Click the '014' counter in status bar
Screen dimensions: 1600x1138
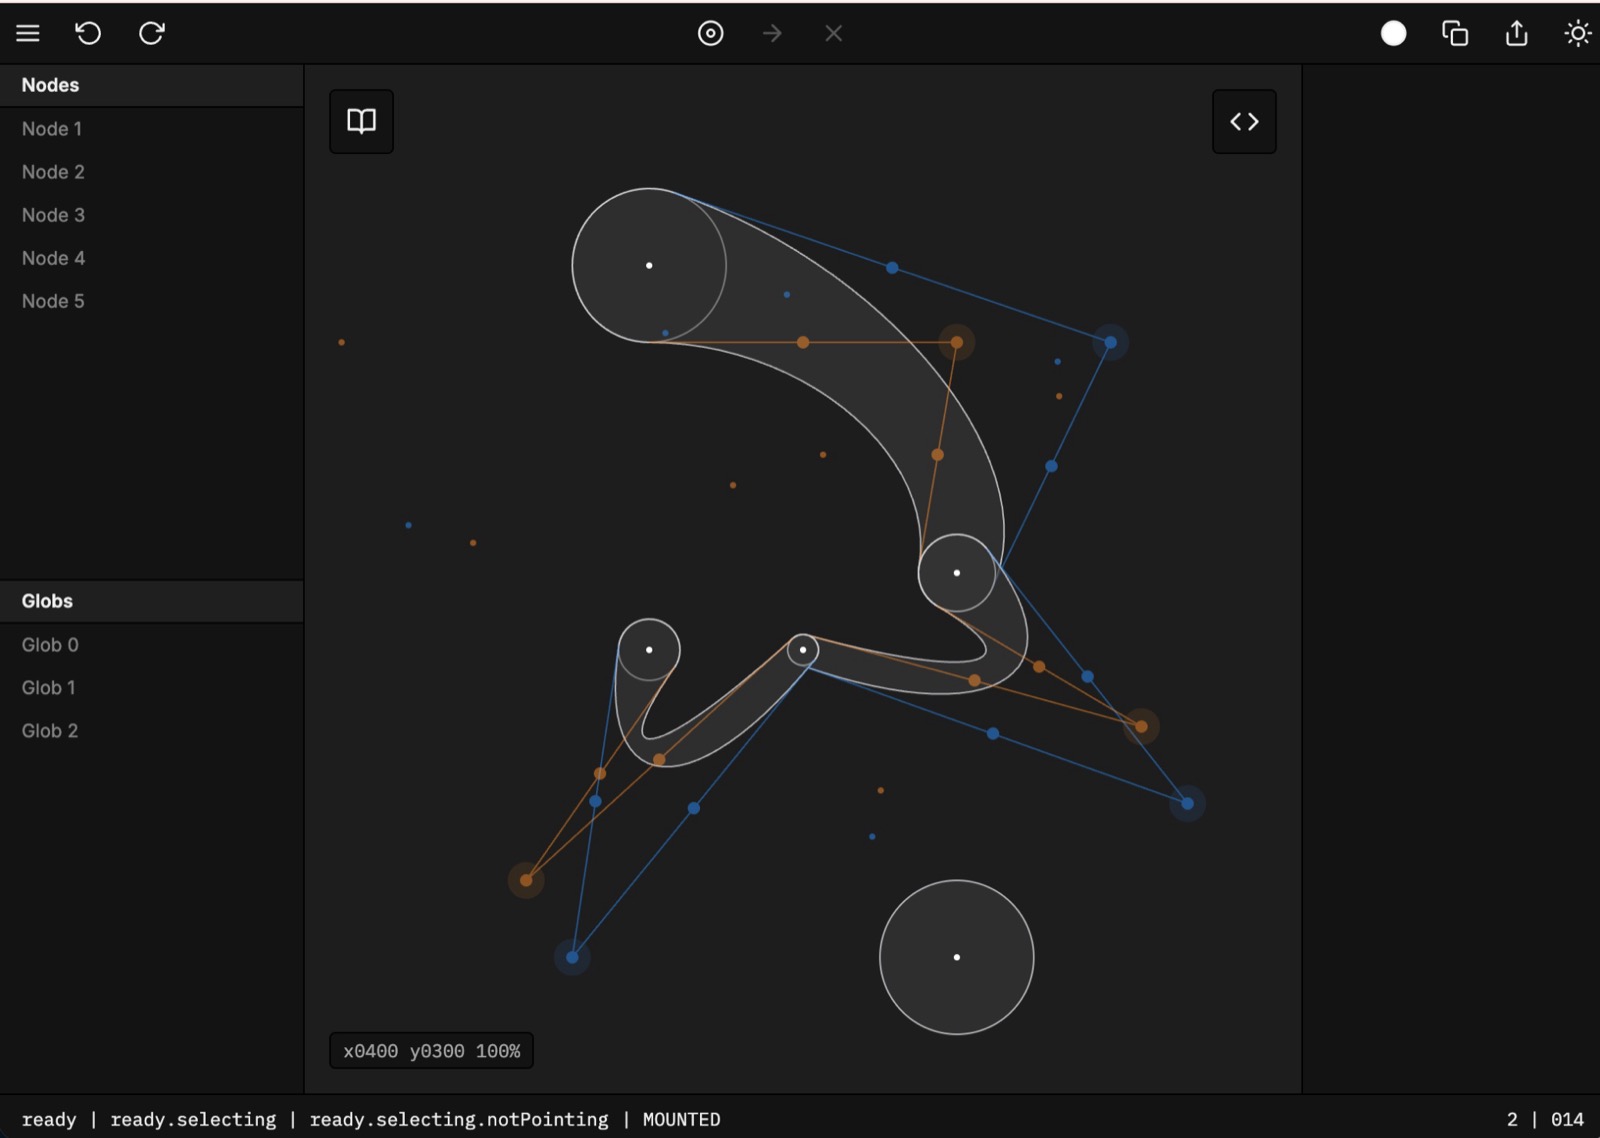(1567, 1119)
